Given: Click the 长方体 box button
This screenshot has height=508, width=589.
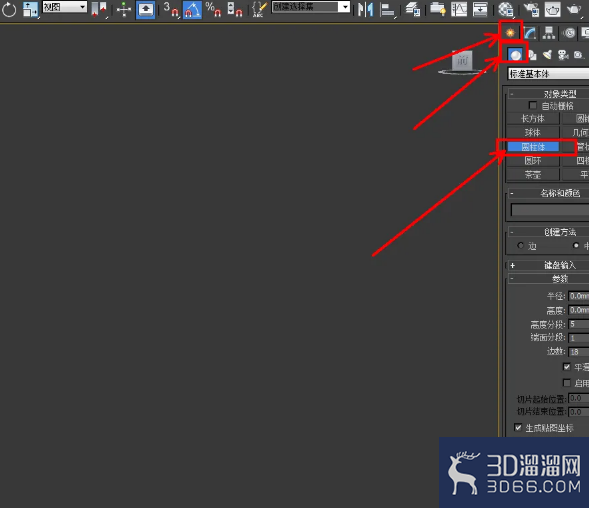Looking at the screenshot, I should [x=533, y=118].
